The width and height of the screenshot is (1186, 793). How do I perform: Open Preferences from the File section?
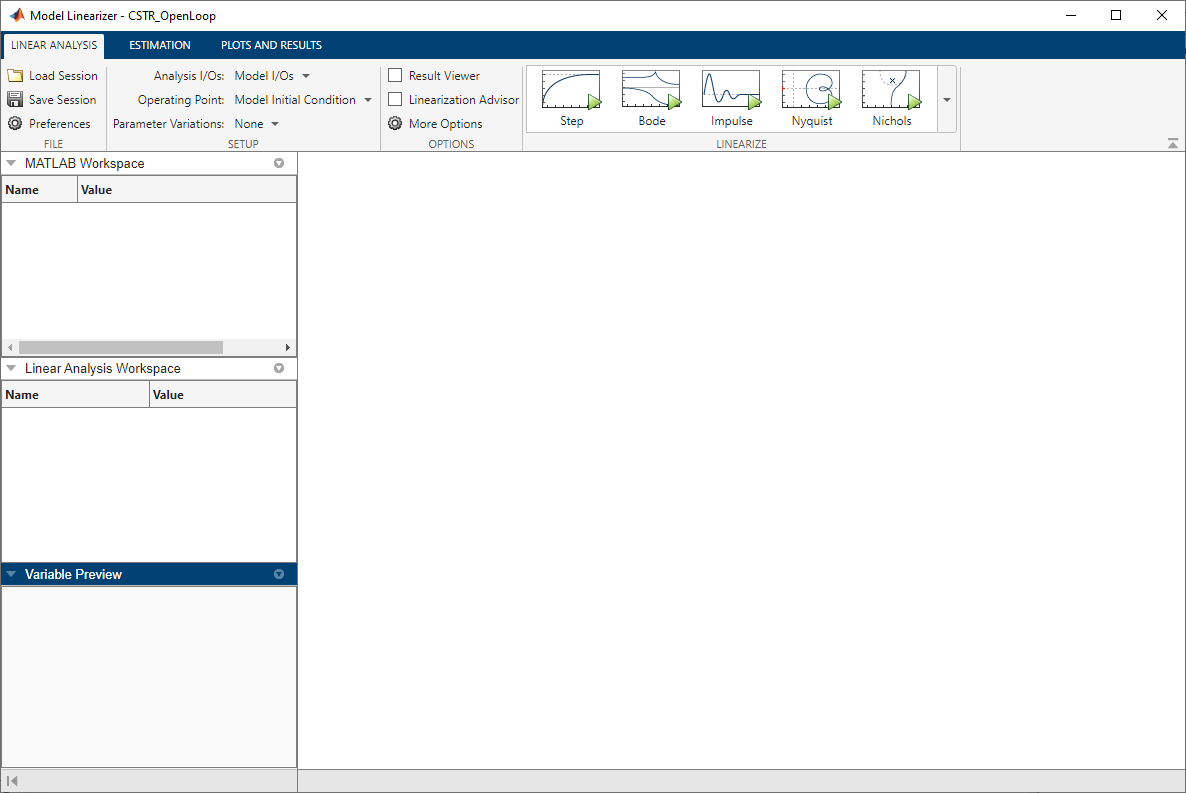pos(52,123)
